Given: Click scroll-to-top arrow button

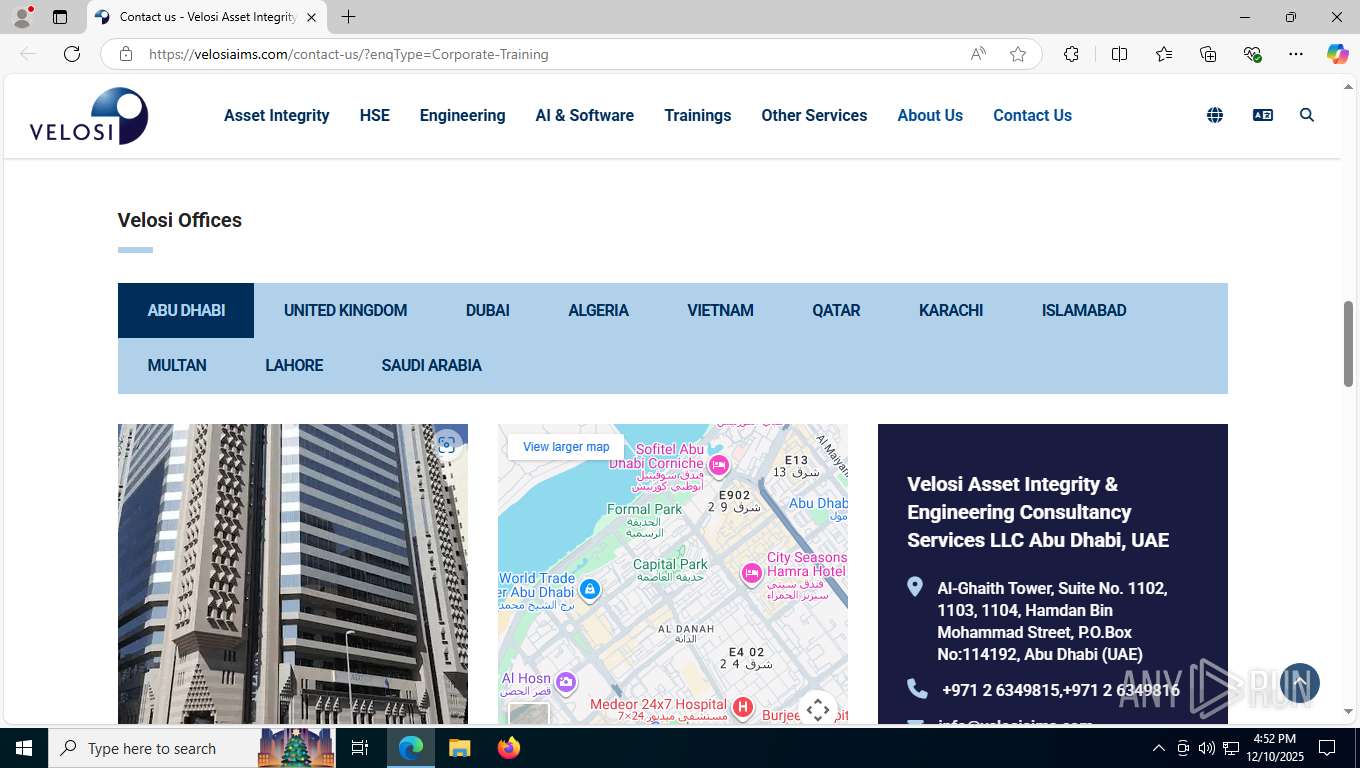Looking at the screenshot, I should (1299, 683).
